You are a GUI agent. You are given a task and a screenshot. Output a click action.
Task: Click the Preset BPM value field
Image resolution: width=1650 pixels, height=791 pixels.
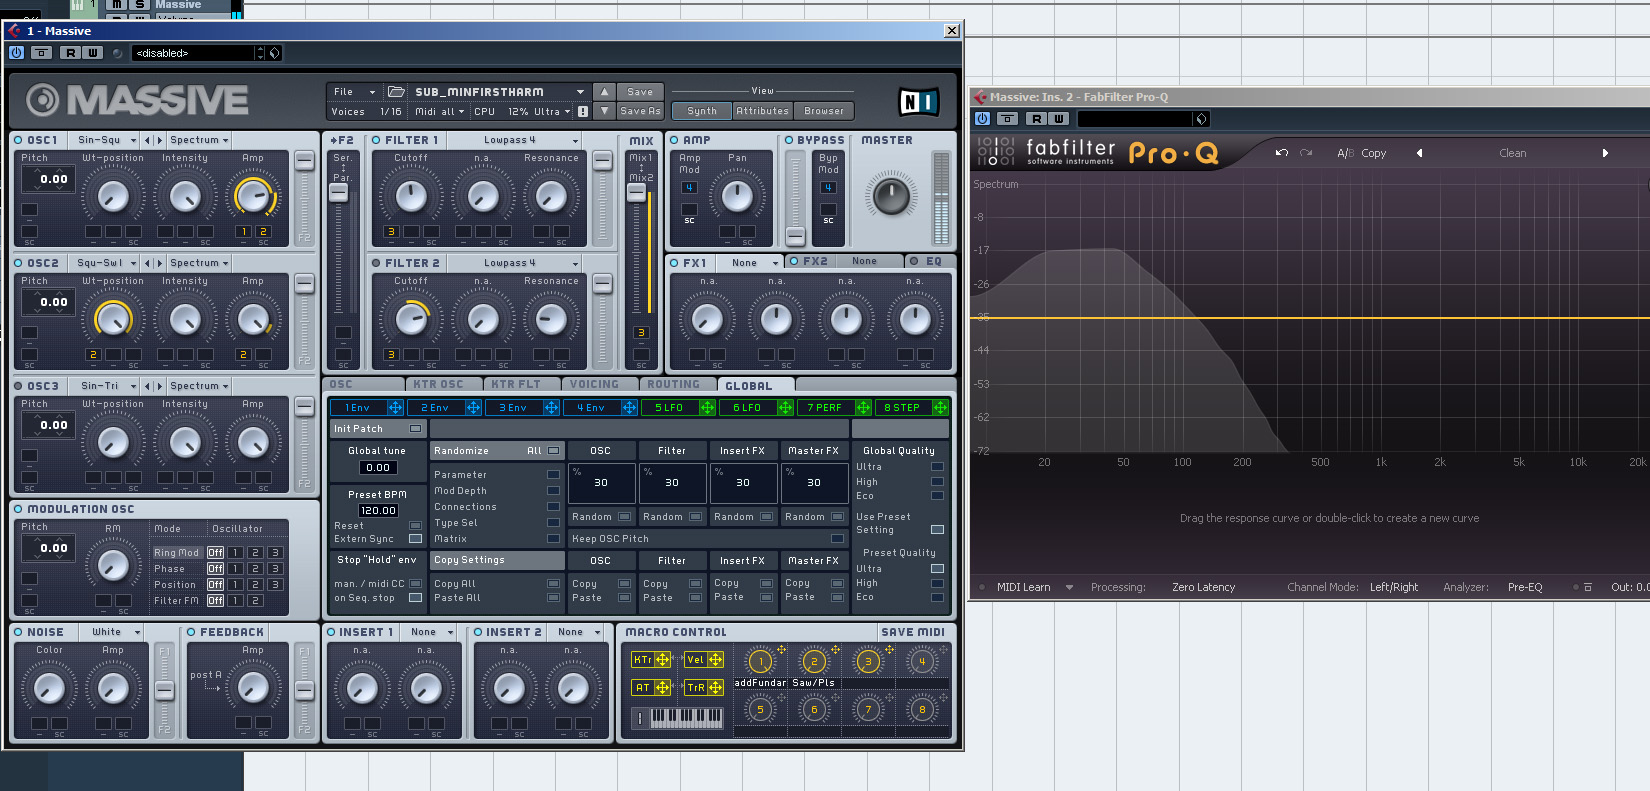tap(378, 510)
